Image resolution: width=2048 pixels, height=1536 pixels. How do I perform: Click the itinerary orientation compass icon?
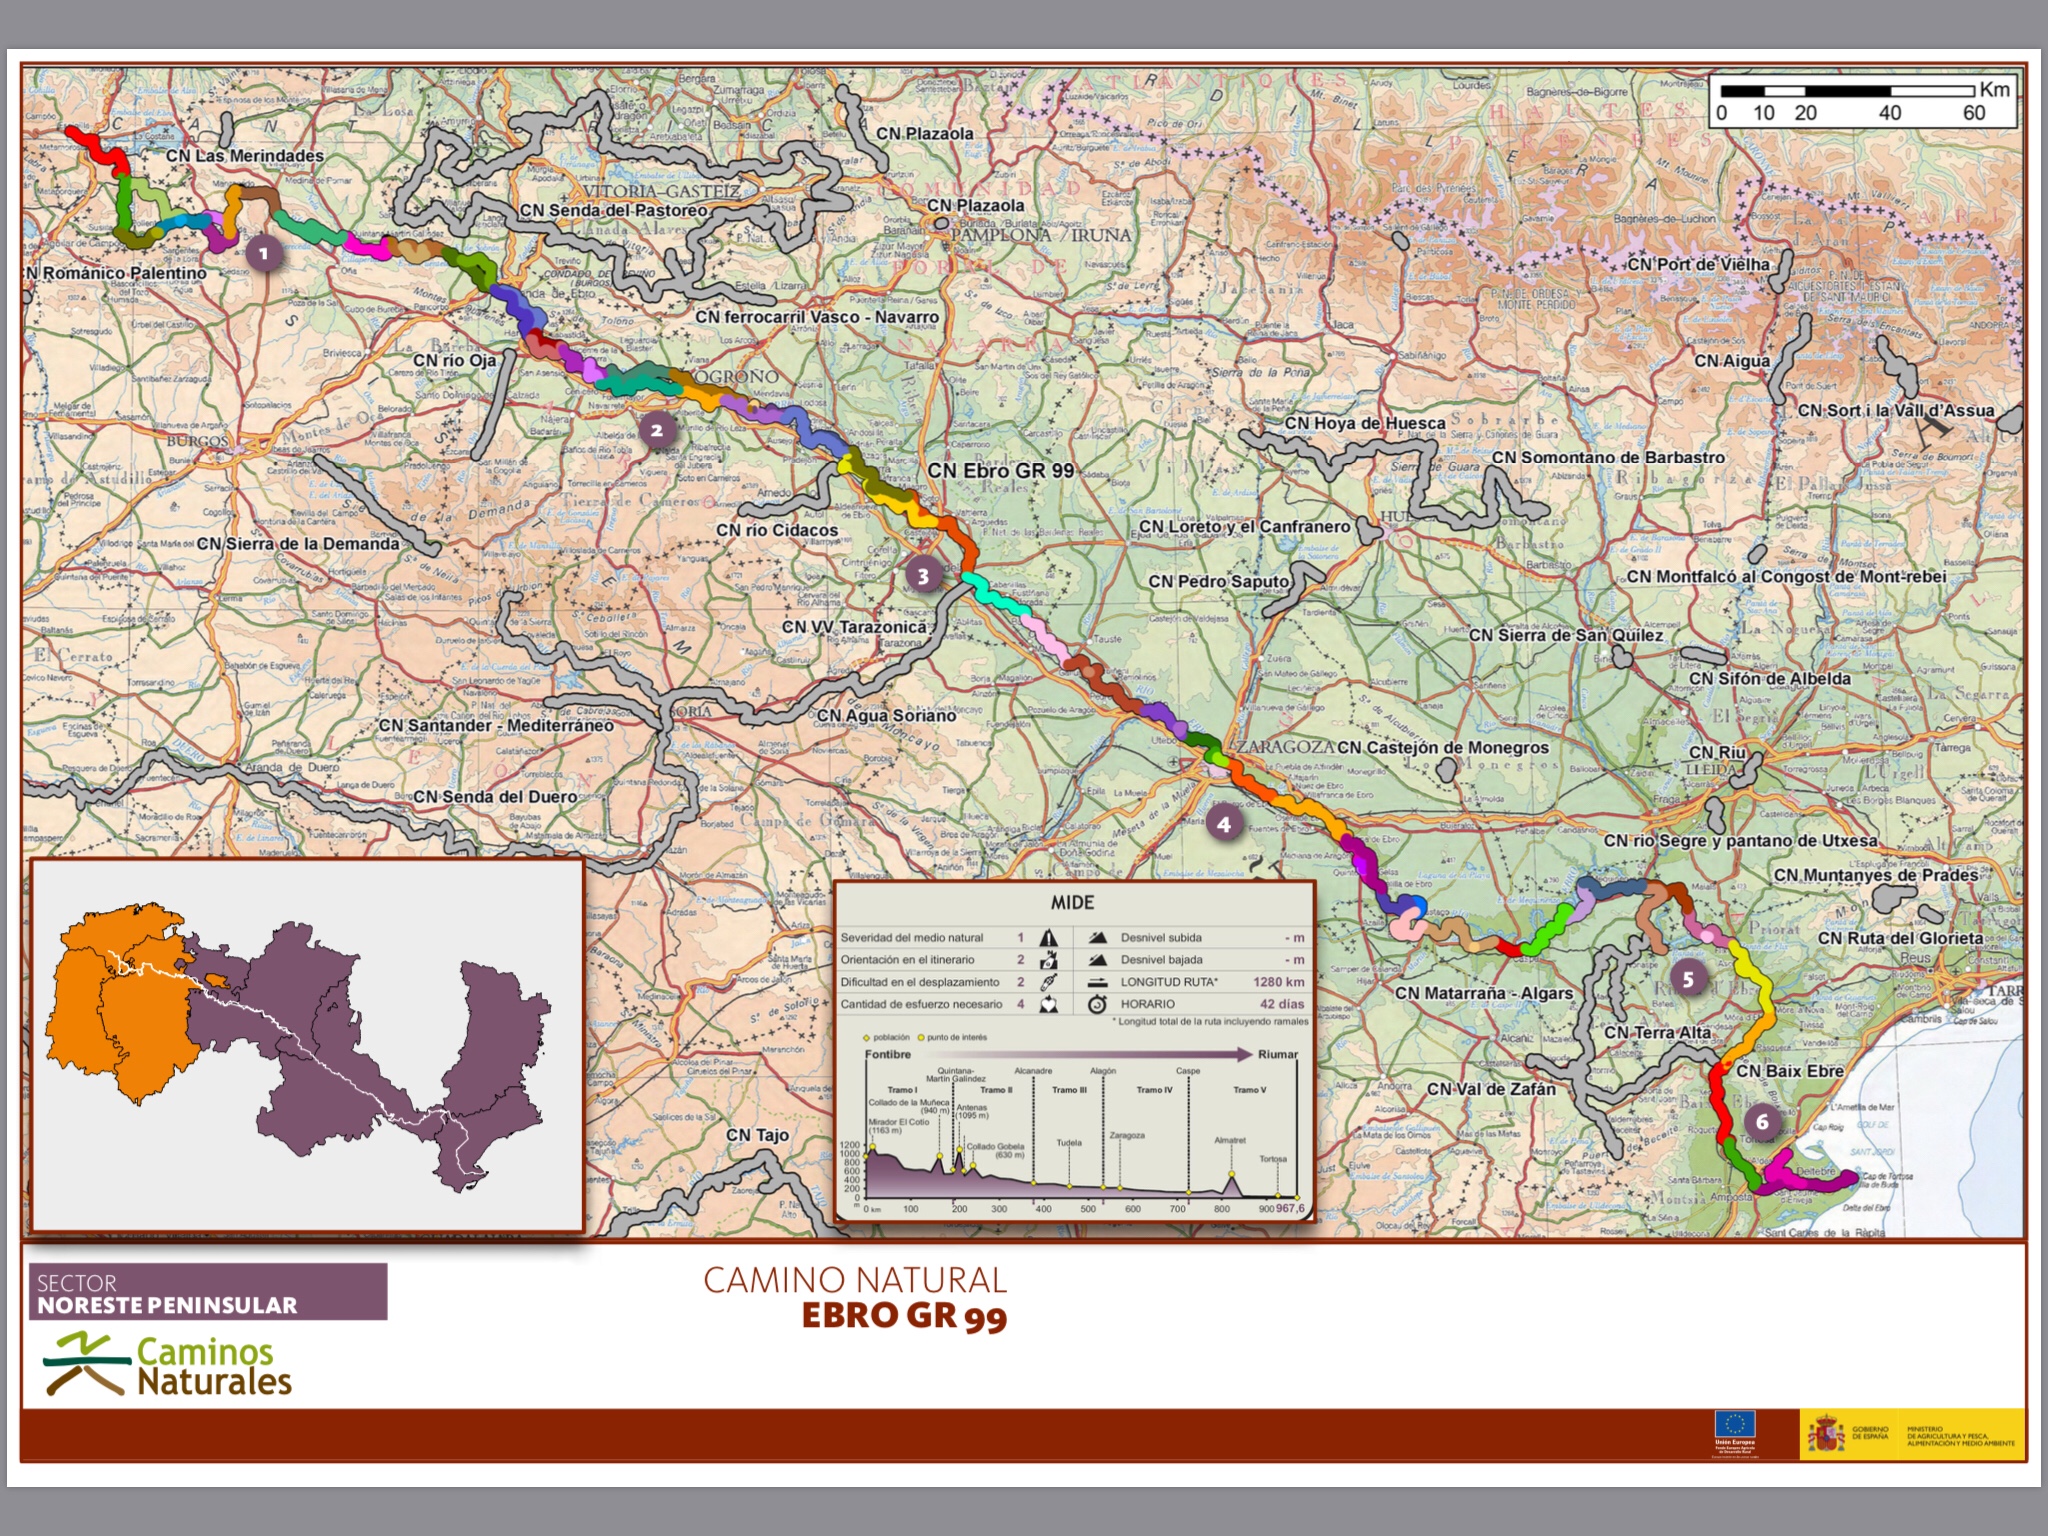point(1048,960)
